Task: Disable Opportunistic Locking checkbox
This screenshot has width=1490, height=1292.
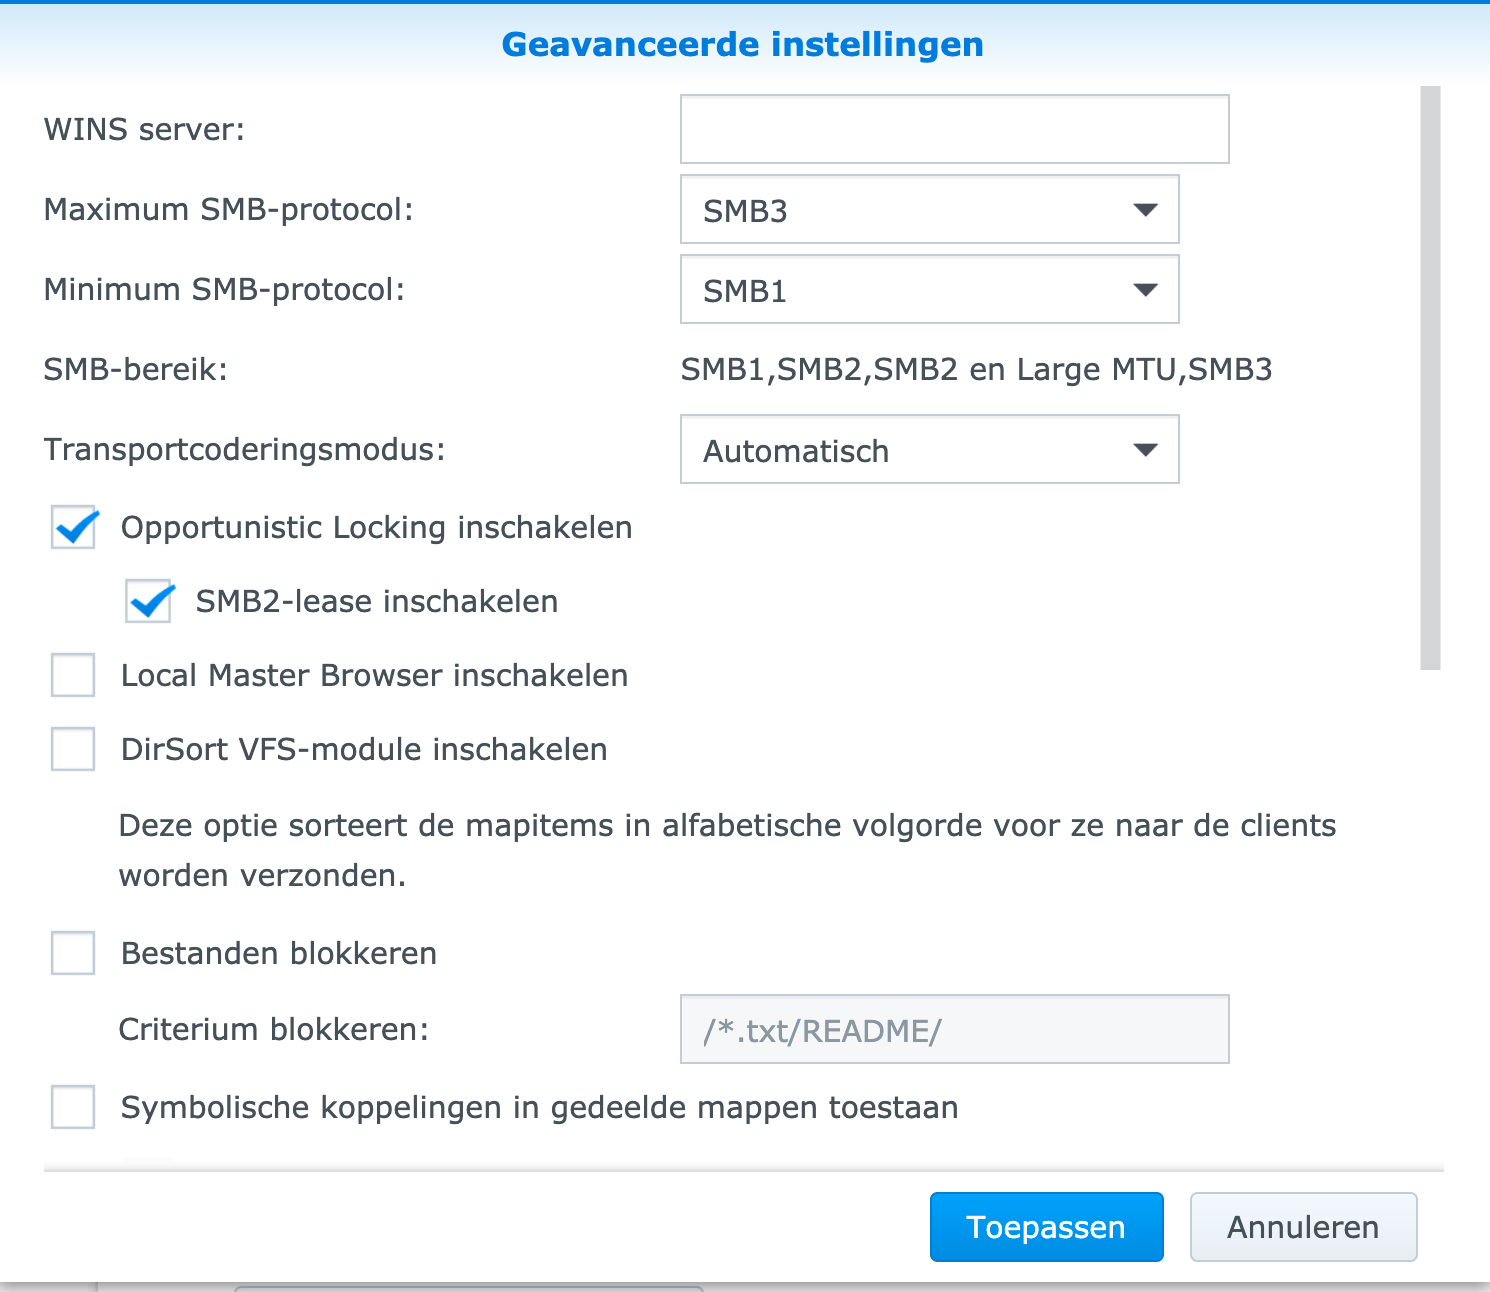Action: 74,528
